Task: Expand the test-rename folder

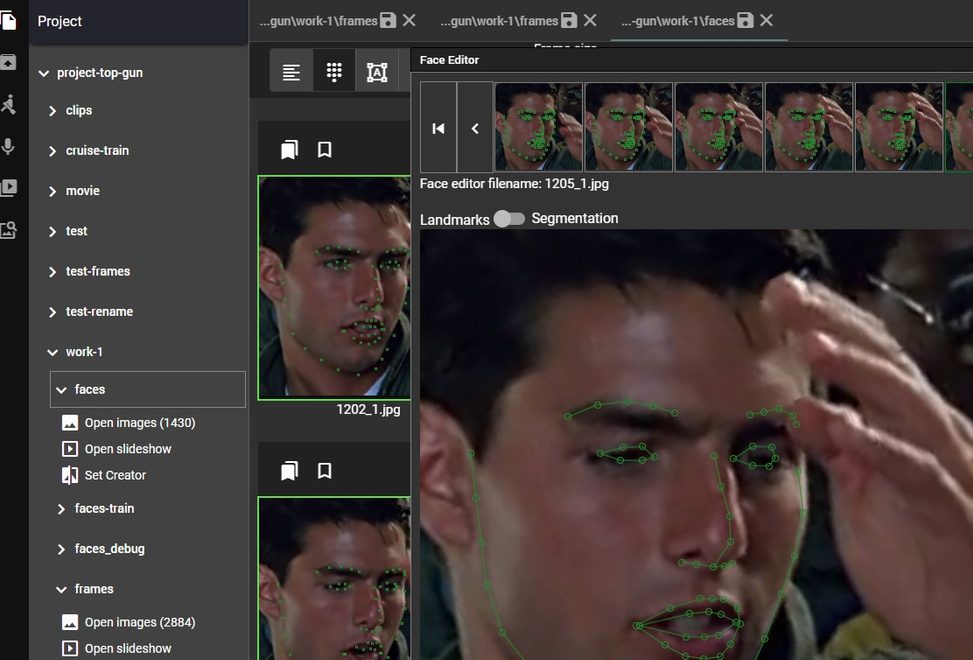Action: pos(52,313)
